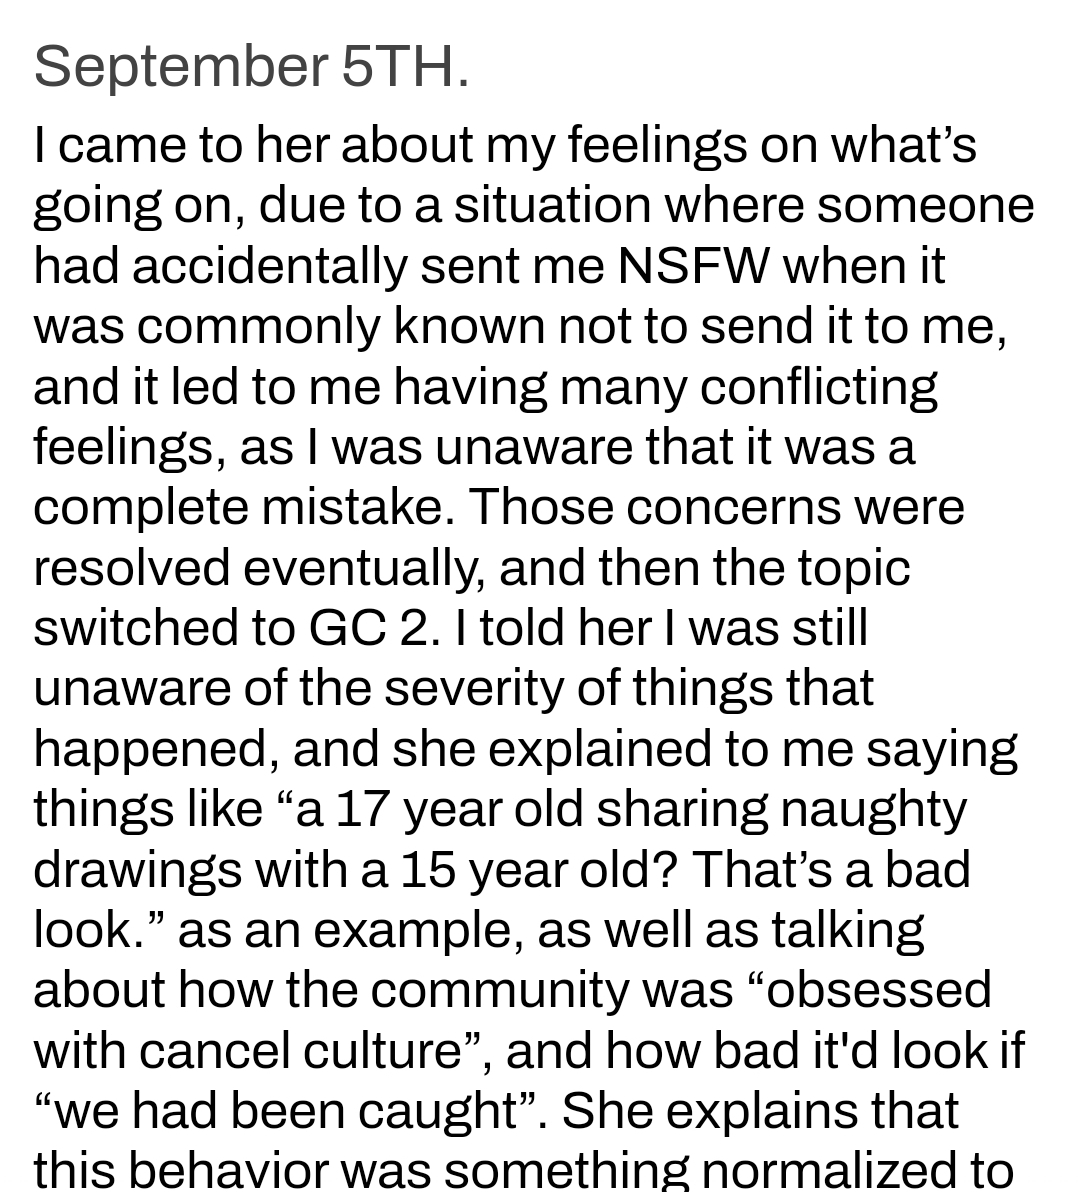Click the "September 5TH." date heading
The width and height of the screenshot is (1080, 1192).
coord(251,68)
